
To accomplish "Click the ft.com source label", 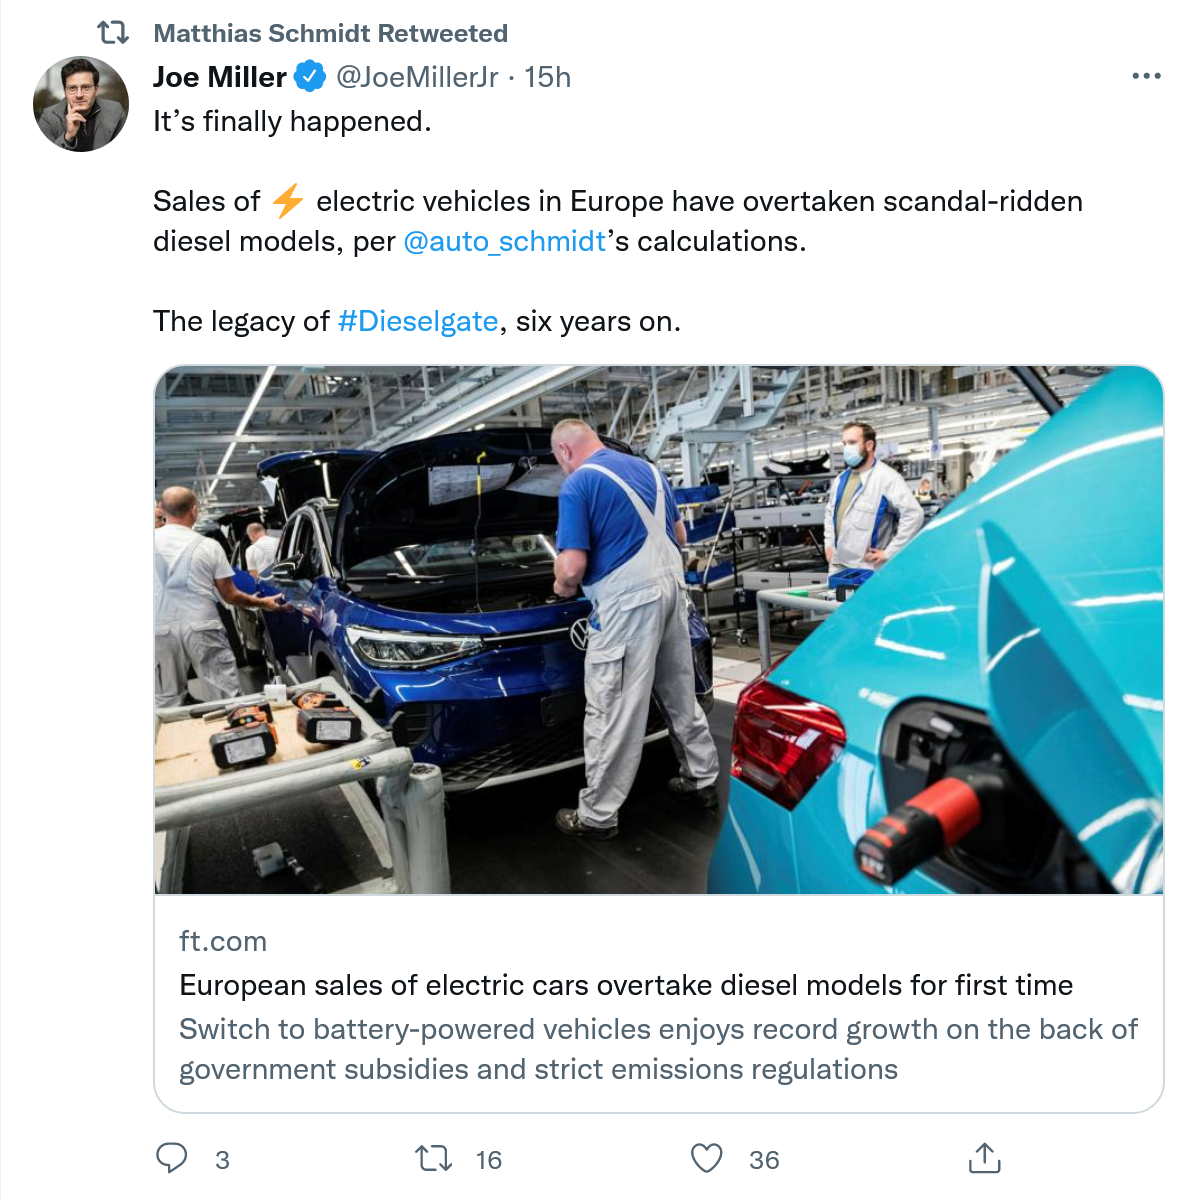I will [223, 941].
